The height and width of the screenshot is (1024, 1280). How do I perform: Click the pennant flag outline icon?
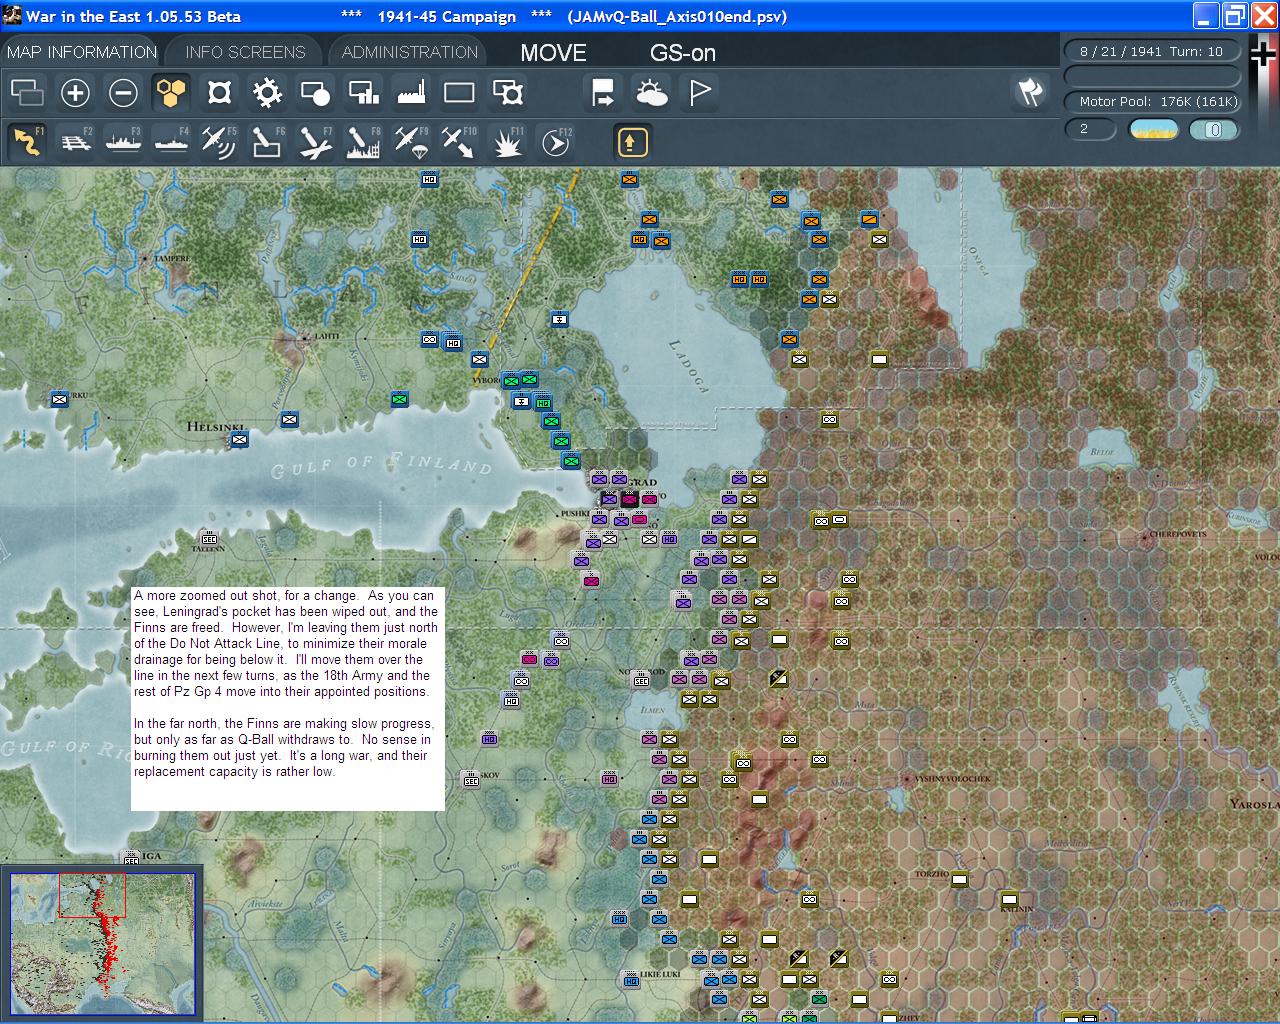(700, 93)
